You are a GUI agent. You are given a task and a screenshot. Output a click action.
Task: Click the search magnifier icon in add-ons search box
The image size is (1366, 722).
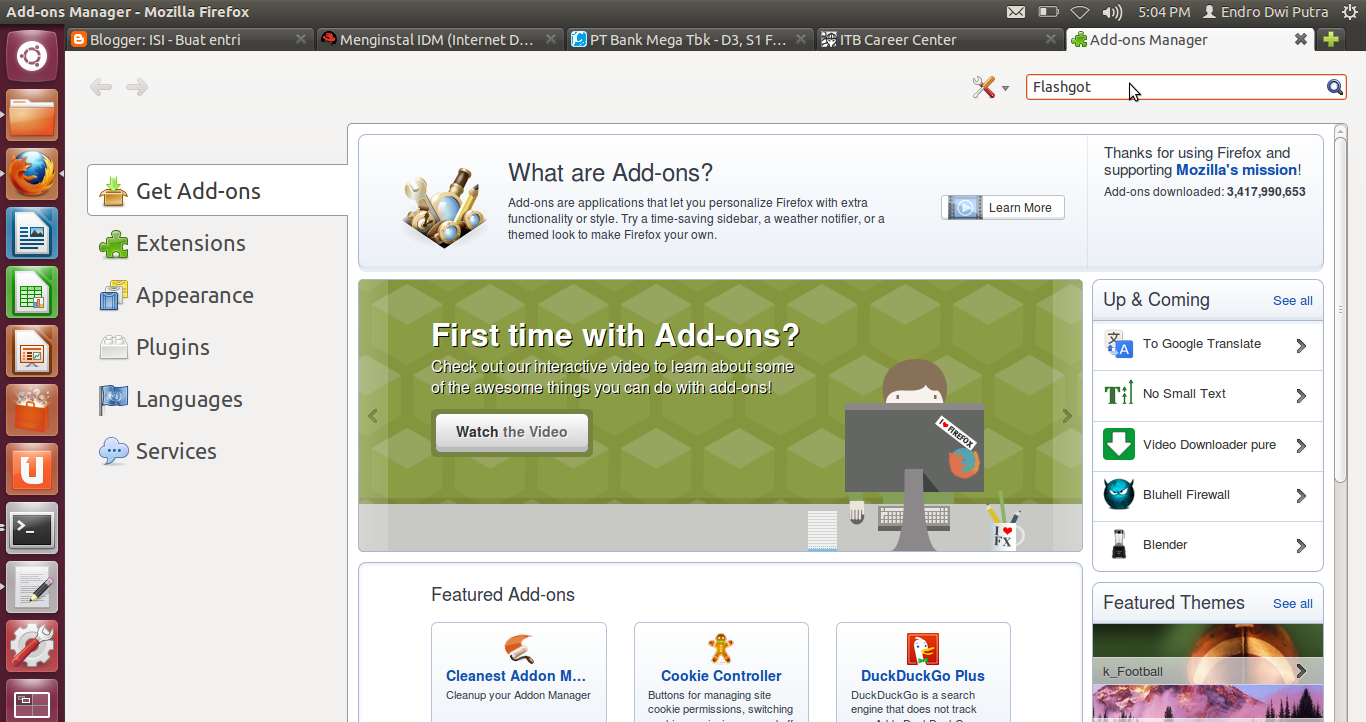pyautogui.click(x=1334, y=87)
